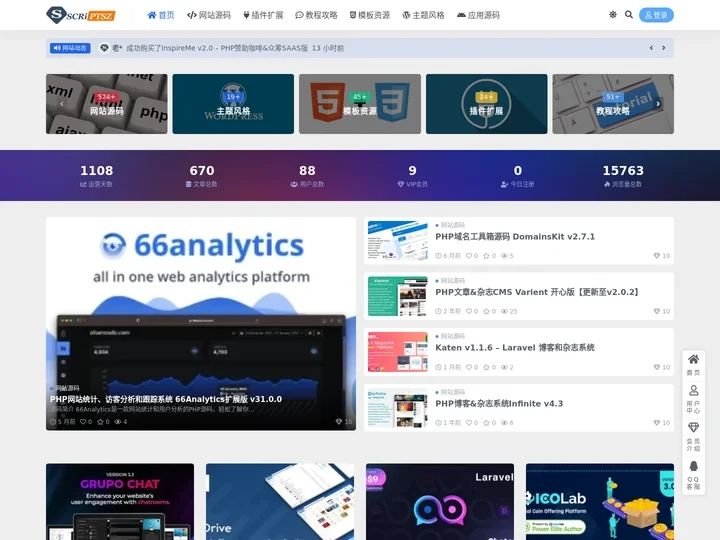Image resolution: width=720 pixels, height=540 pixels.
Task: Slide category carousel right arrow
Action: 658,104
